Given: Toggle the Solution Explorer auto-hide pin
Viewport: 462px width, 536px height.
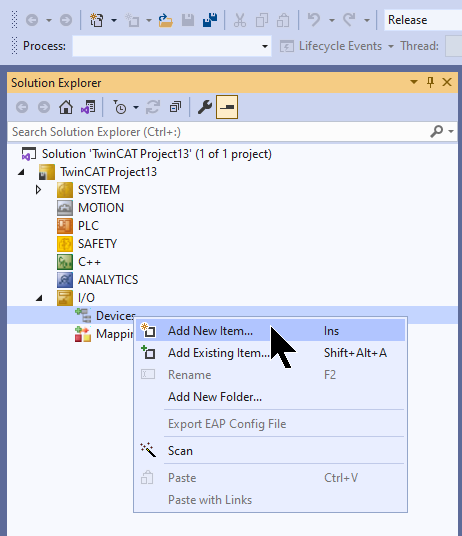Looking at the screenshot, I should [x=431, y=82].
